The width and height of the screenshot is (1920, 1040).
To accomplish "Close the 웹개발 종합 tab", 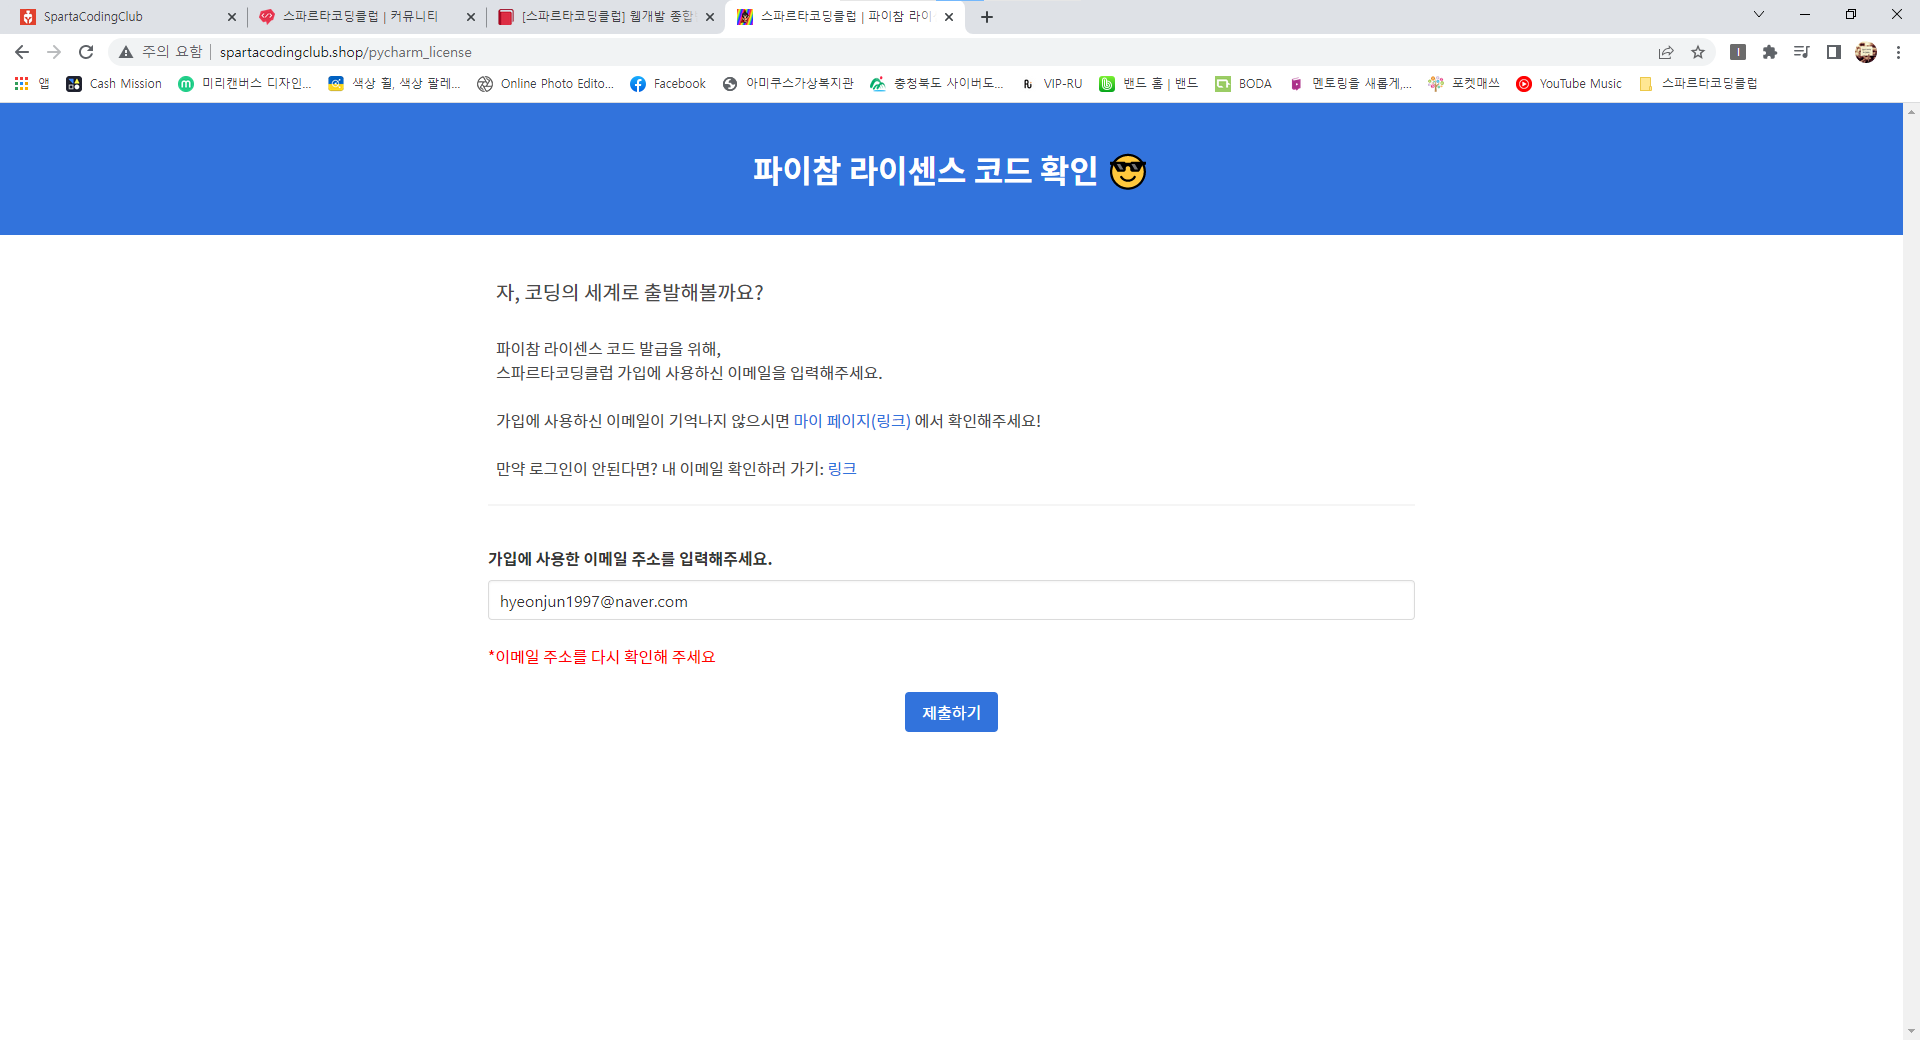I will pos(710,17).
